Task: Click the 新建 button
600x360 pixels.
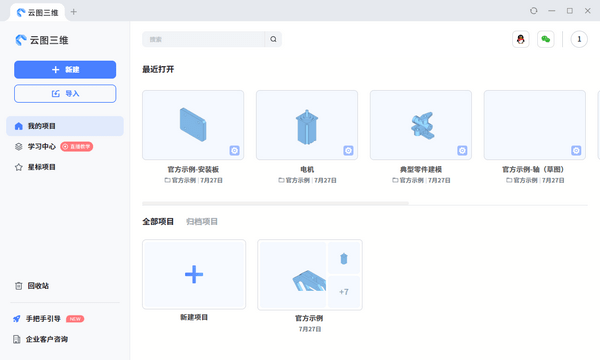Action: coord(65,70)
